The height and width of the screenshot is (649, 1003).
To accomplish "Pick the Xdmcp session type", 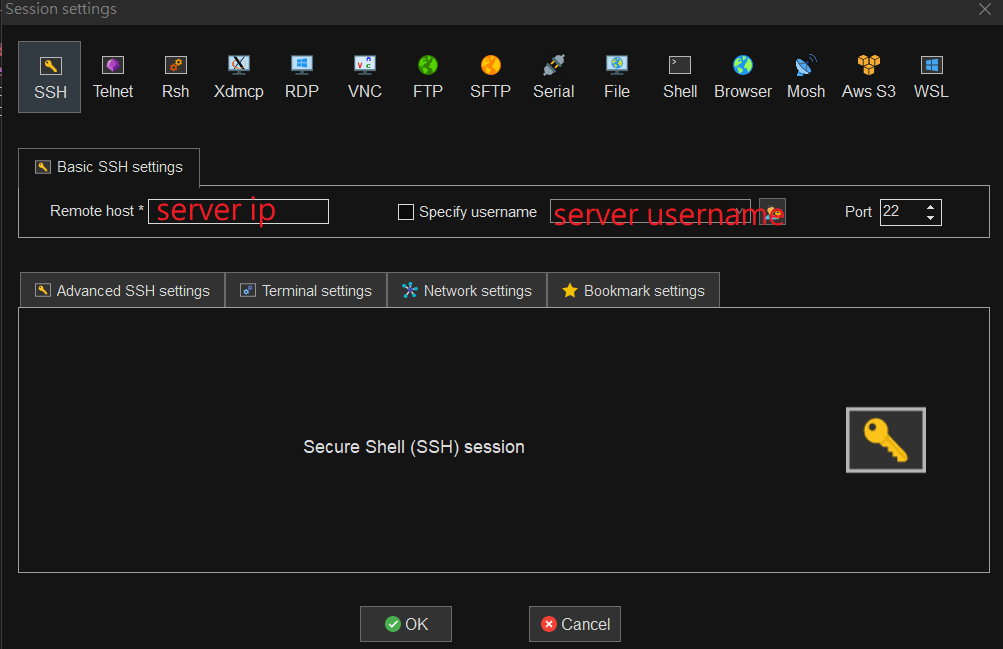I will pos(238,76).
